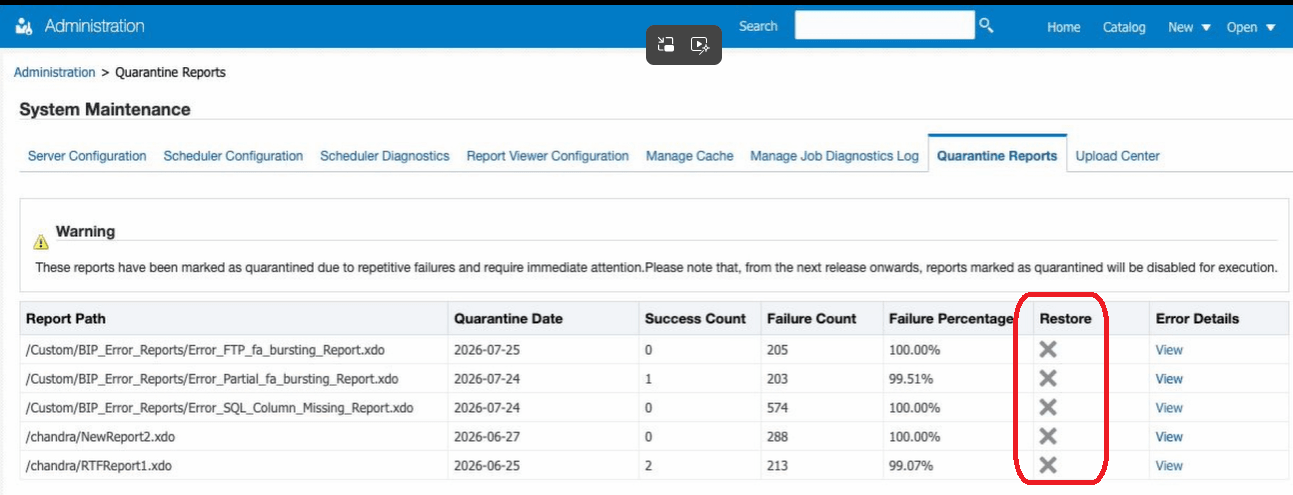The height and width of the screenshot is (495, 1293).
Task: Click the exit picture-in-picture overlay icon
Action: (x=666, y=44)
